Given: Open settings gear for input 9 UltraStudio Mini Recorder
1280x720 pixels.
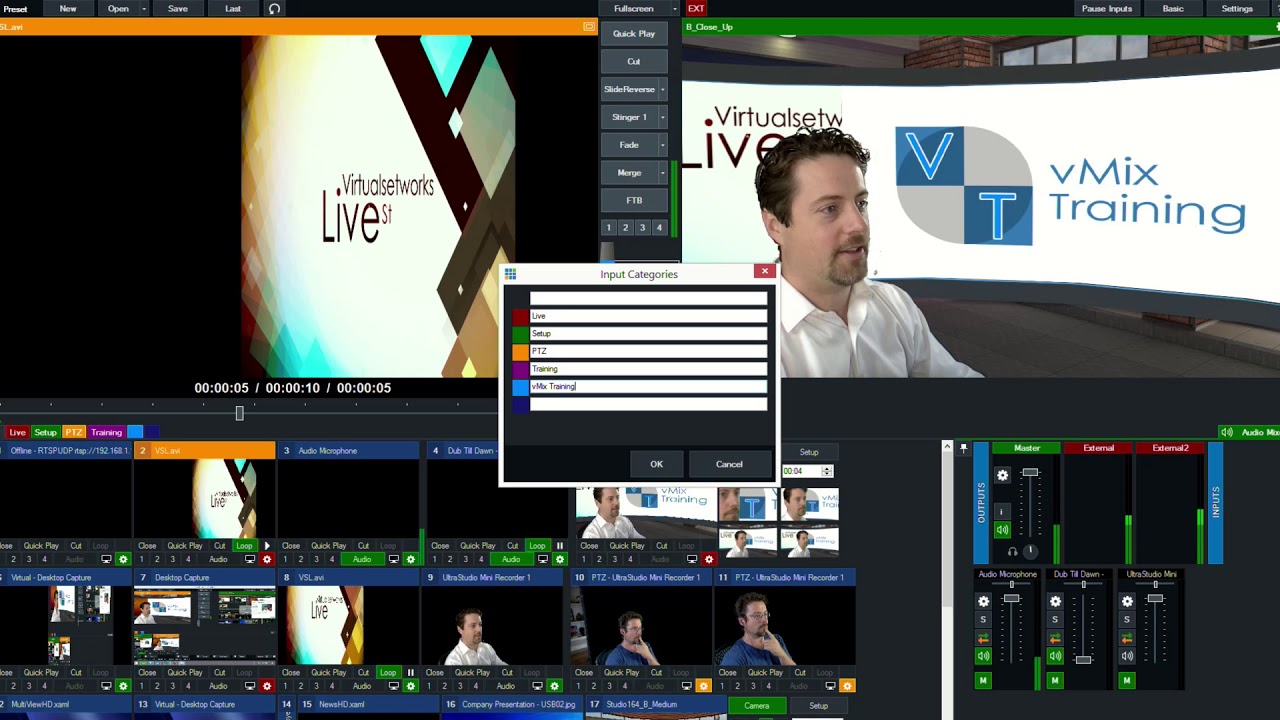Looking at the screenshot, I should coord(554,686).
